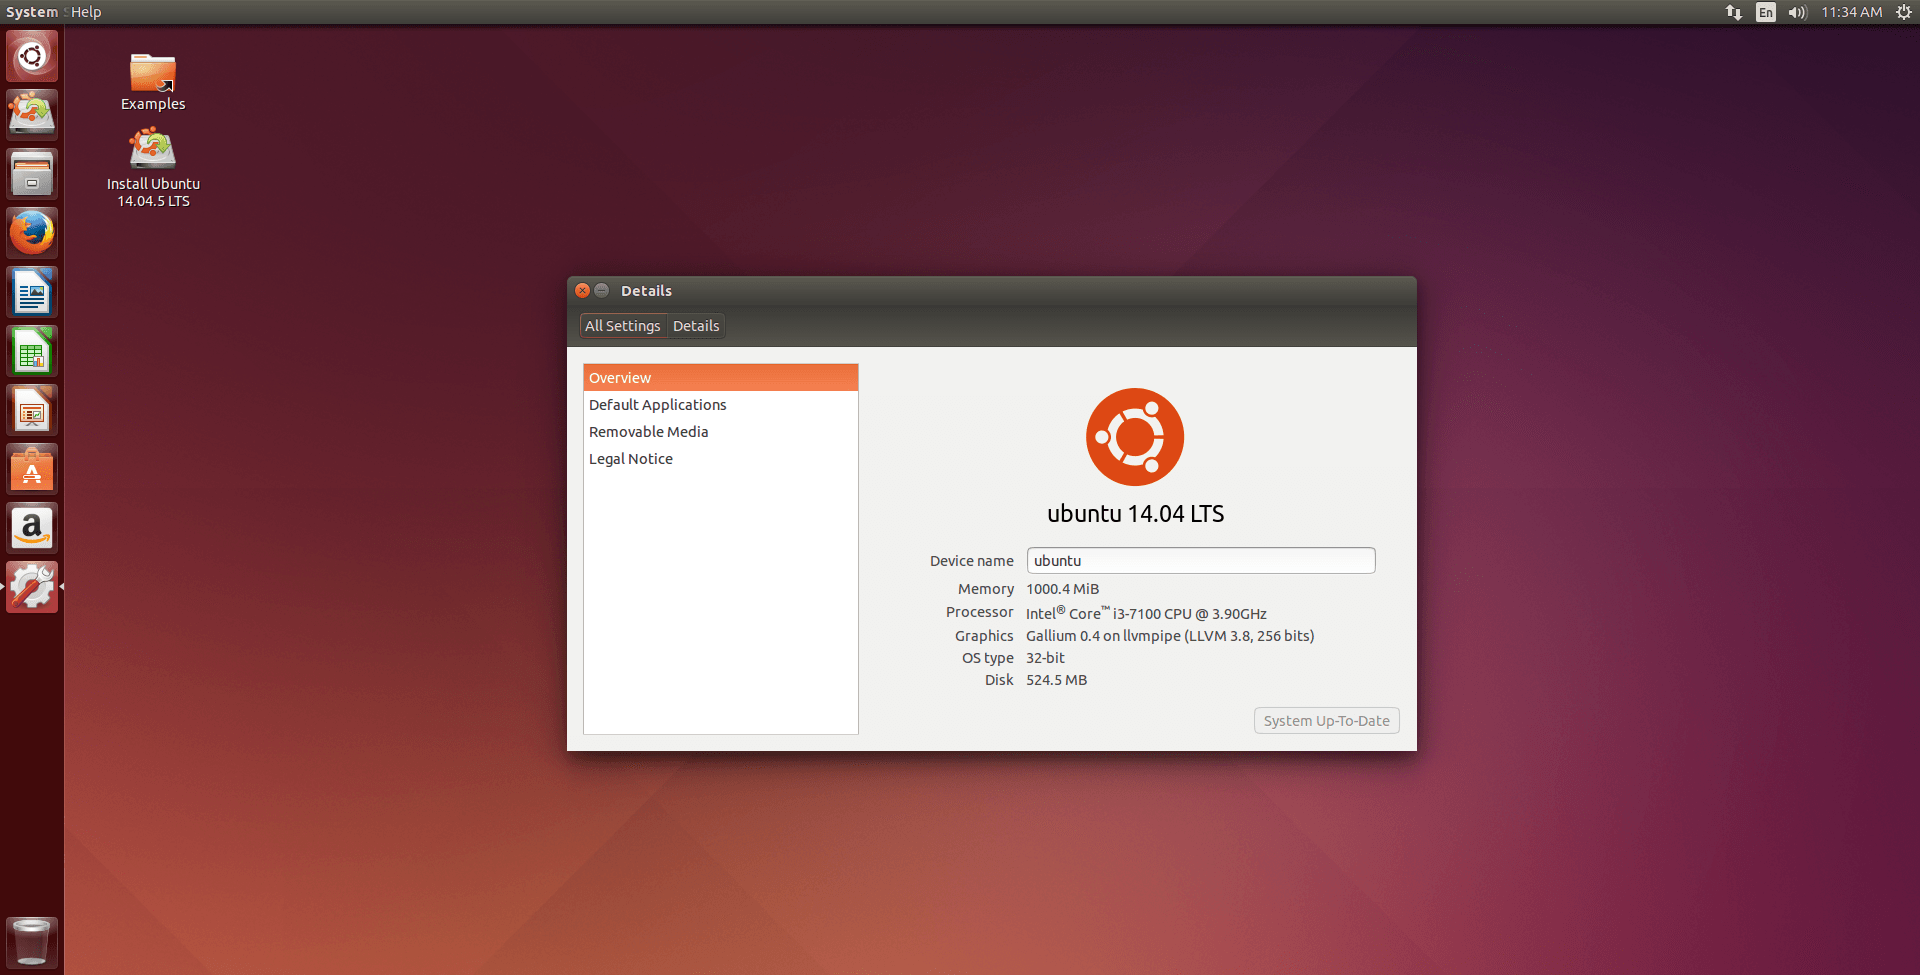Go back to All Settings

coord(623,326)
